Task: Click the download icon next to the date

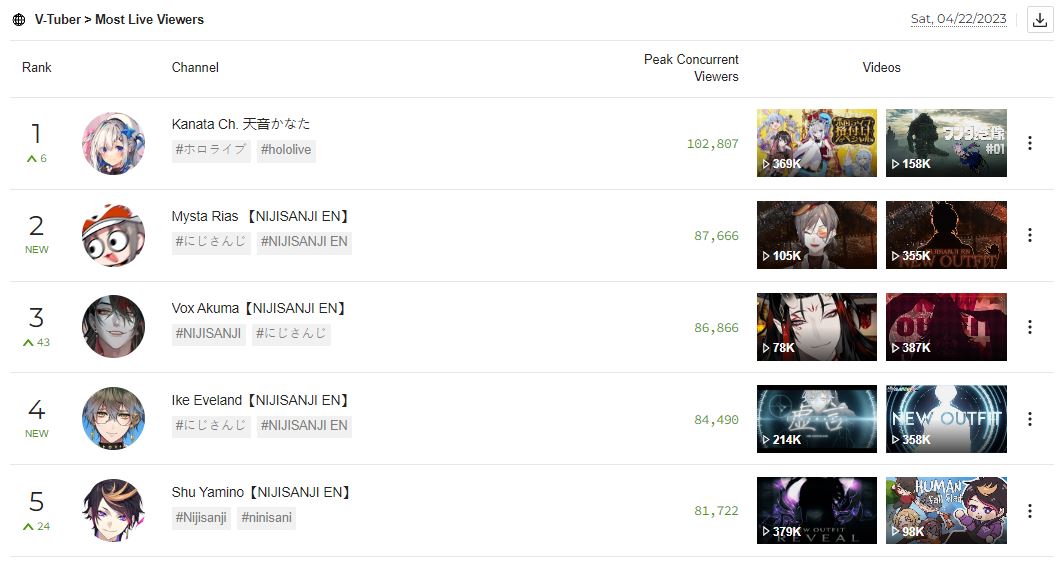Action: click(x=1039, y=20)
